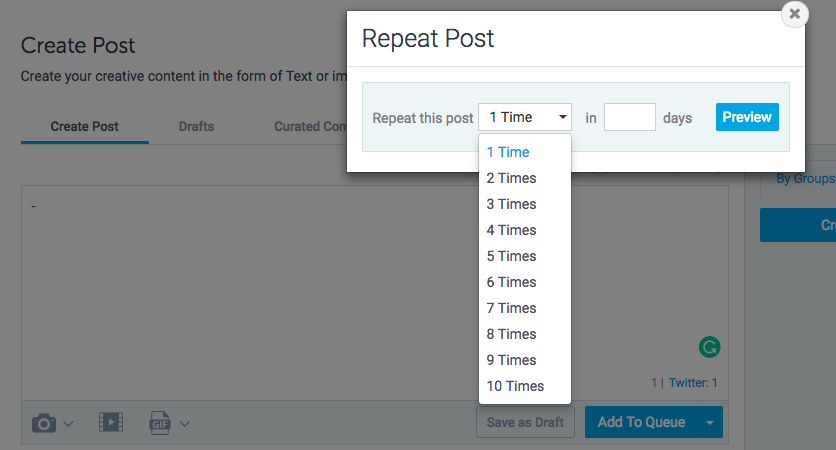Screen dimensions: 836x450
Task: Expand the camera options chevron
Action: point(69,424)
